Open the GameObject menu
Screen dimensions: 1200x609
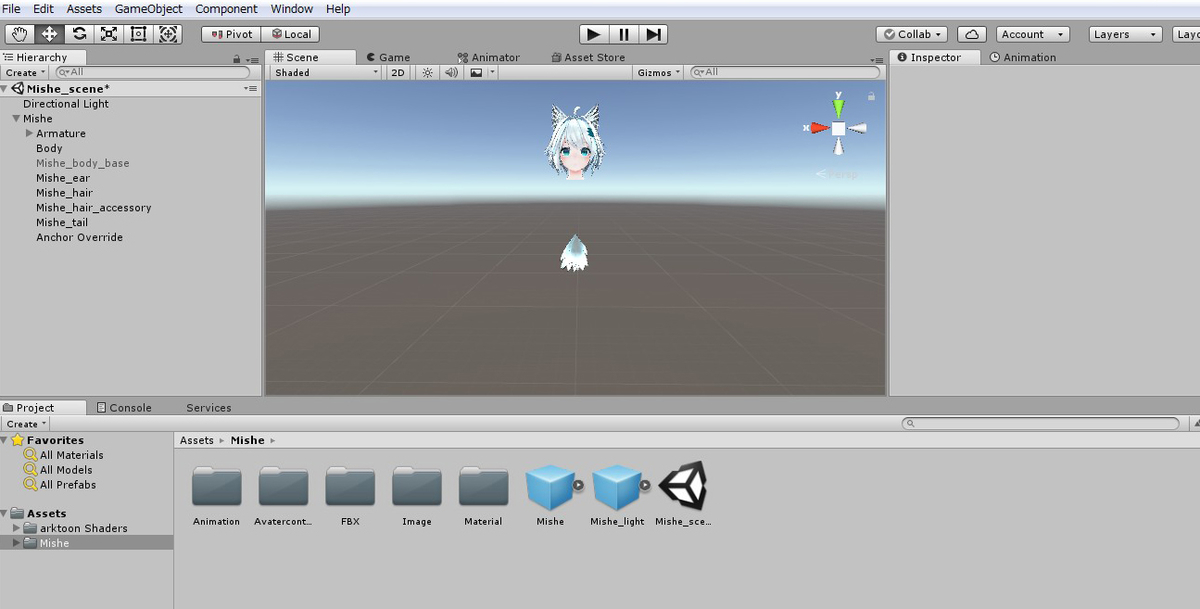pyautogui.click(x=149, y=9)
